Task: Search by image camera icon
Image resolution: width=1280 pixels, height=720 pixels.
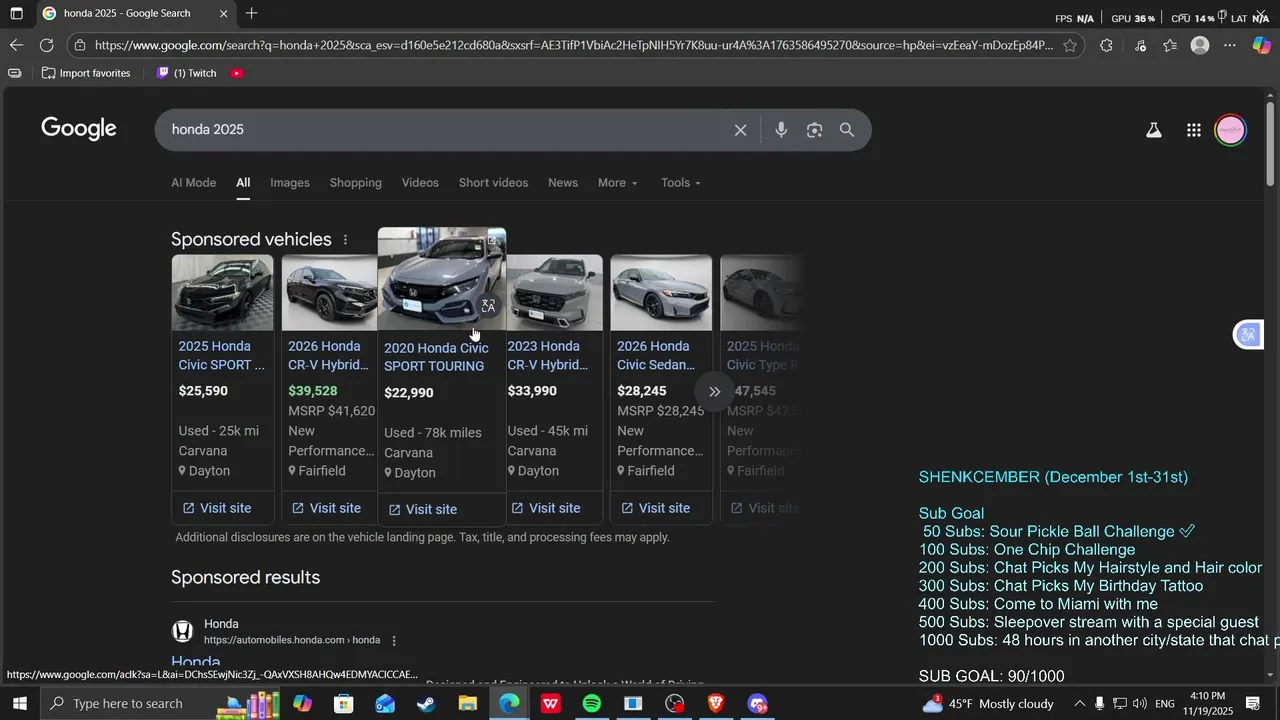Action: coord(814,130)
